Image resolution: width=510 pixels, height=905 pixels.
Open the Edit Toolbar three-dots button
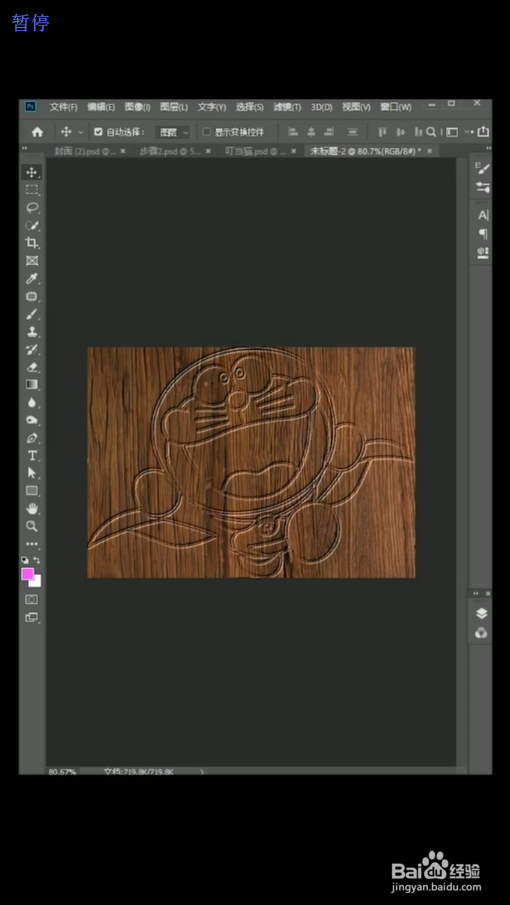click(x=32, y=544)
